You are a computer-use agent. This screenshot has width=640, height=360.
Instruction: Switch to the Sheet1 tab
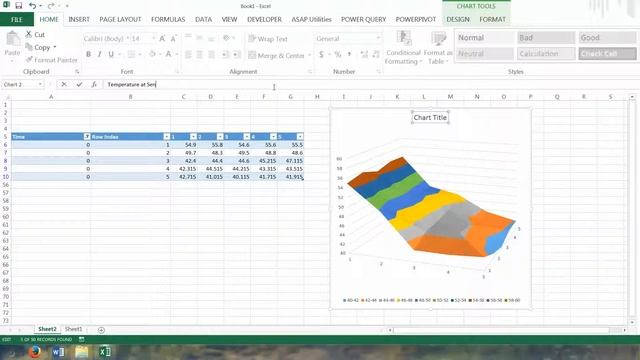click(73, 329)
